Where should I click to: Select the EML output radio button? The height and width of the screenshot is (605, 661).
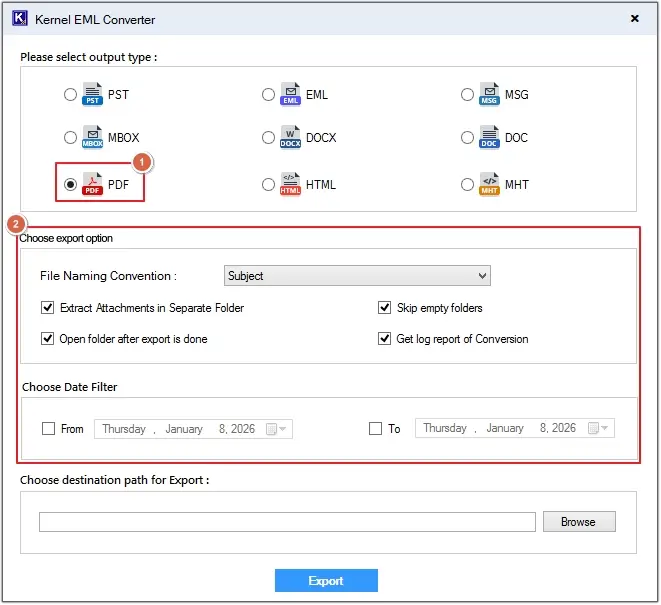click(x=268, y=94)
